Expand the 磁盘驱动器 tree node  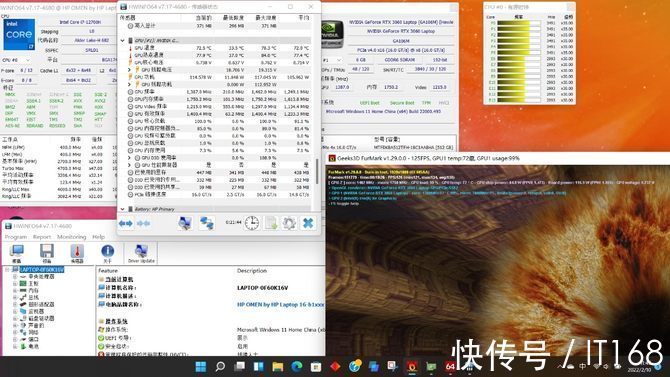point(15,318)
